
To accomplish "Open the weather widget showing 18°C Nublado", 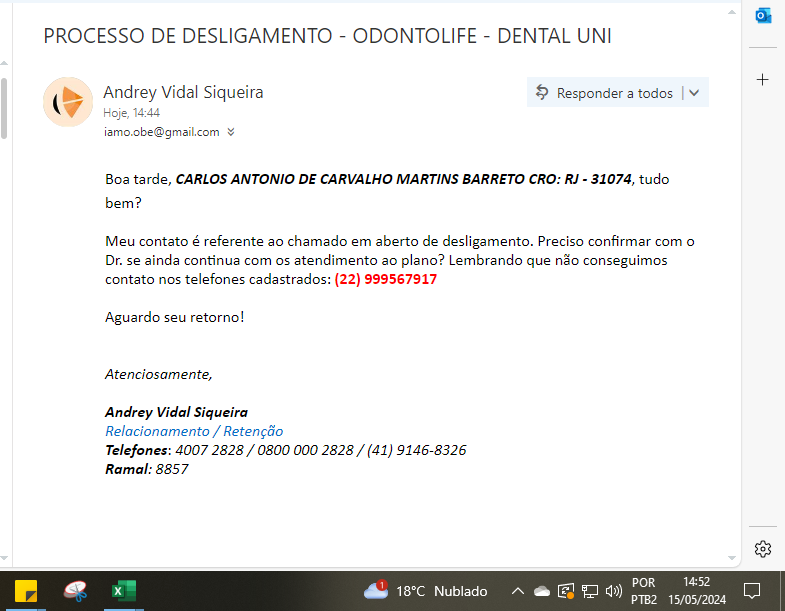I will tap(426, 591).
